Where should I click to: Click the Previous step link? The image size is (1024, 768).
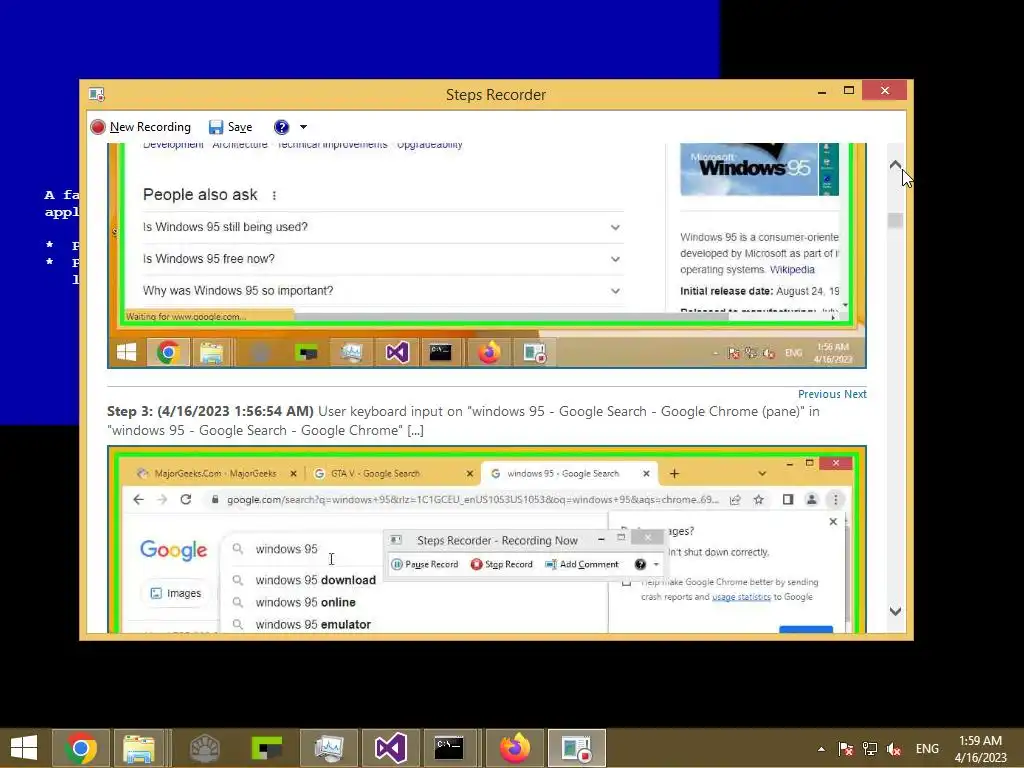(819, 394)
